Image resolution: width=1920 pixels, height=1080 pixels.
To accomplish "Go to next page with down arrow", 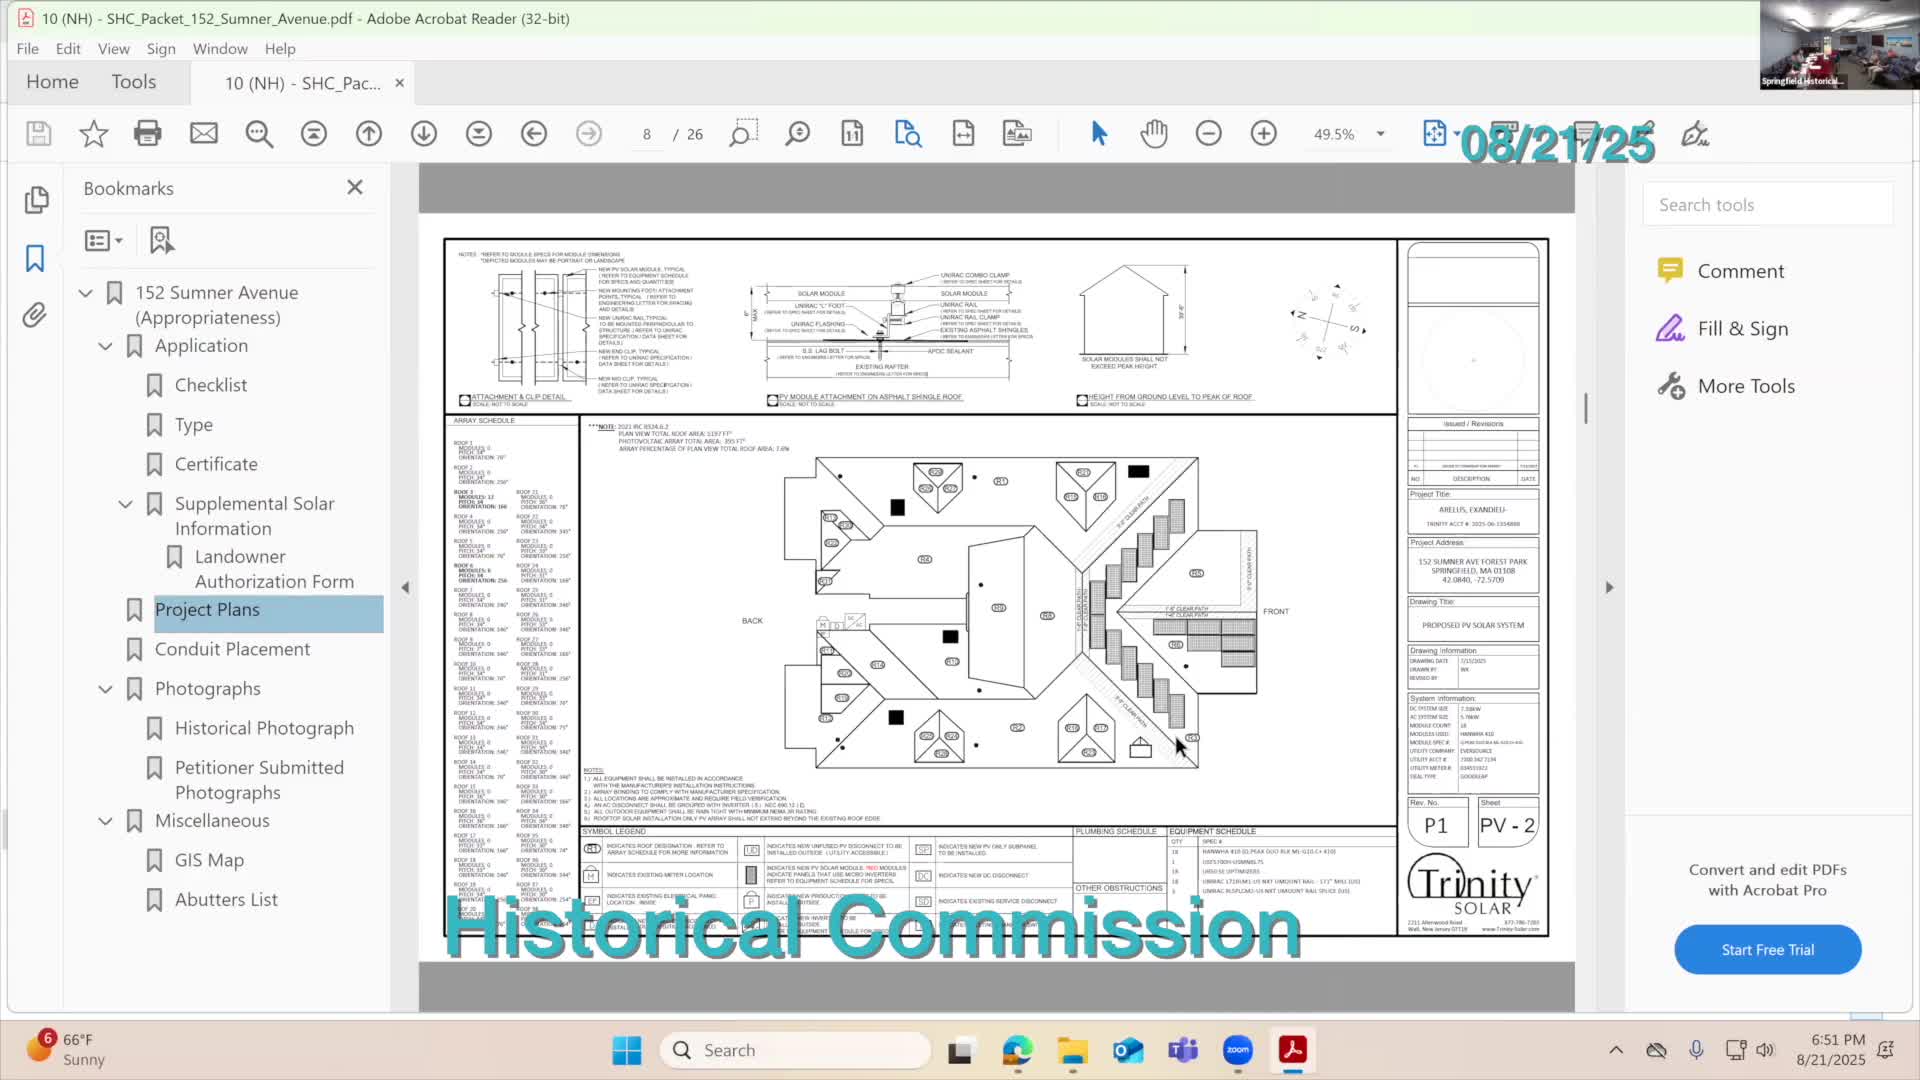I will 423,133.
